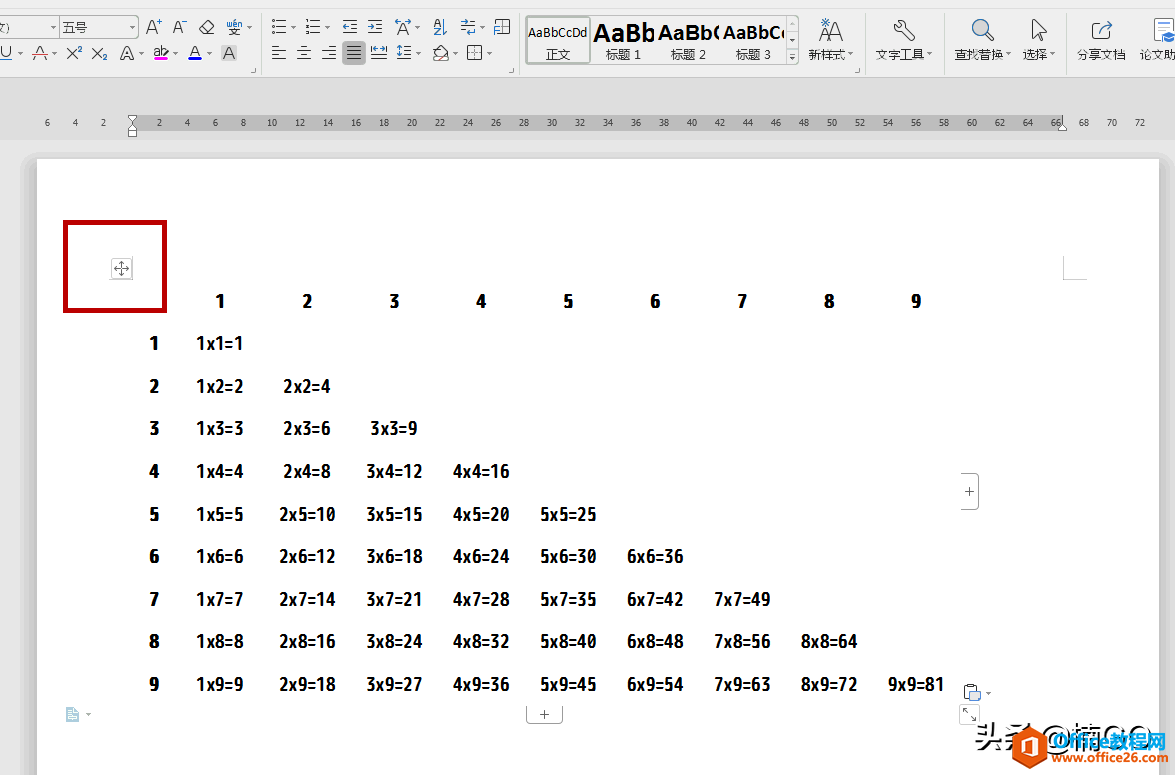Click the table move handle icon
Viewport: 1175px width, 775px height.
click(121, 268)
